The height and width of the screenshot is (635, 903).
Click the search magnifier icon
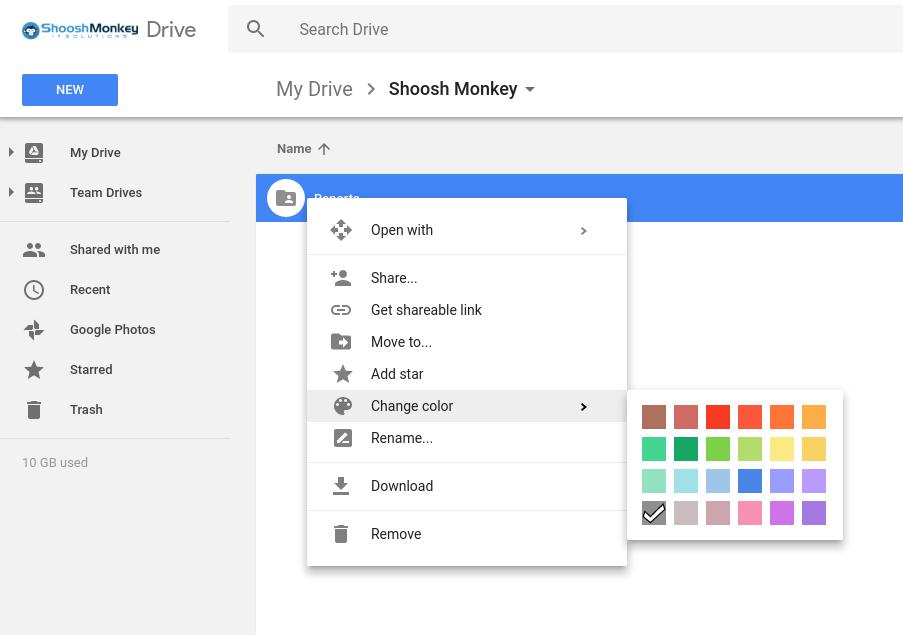tap(256, 29)
